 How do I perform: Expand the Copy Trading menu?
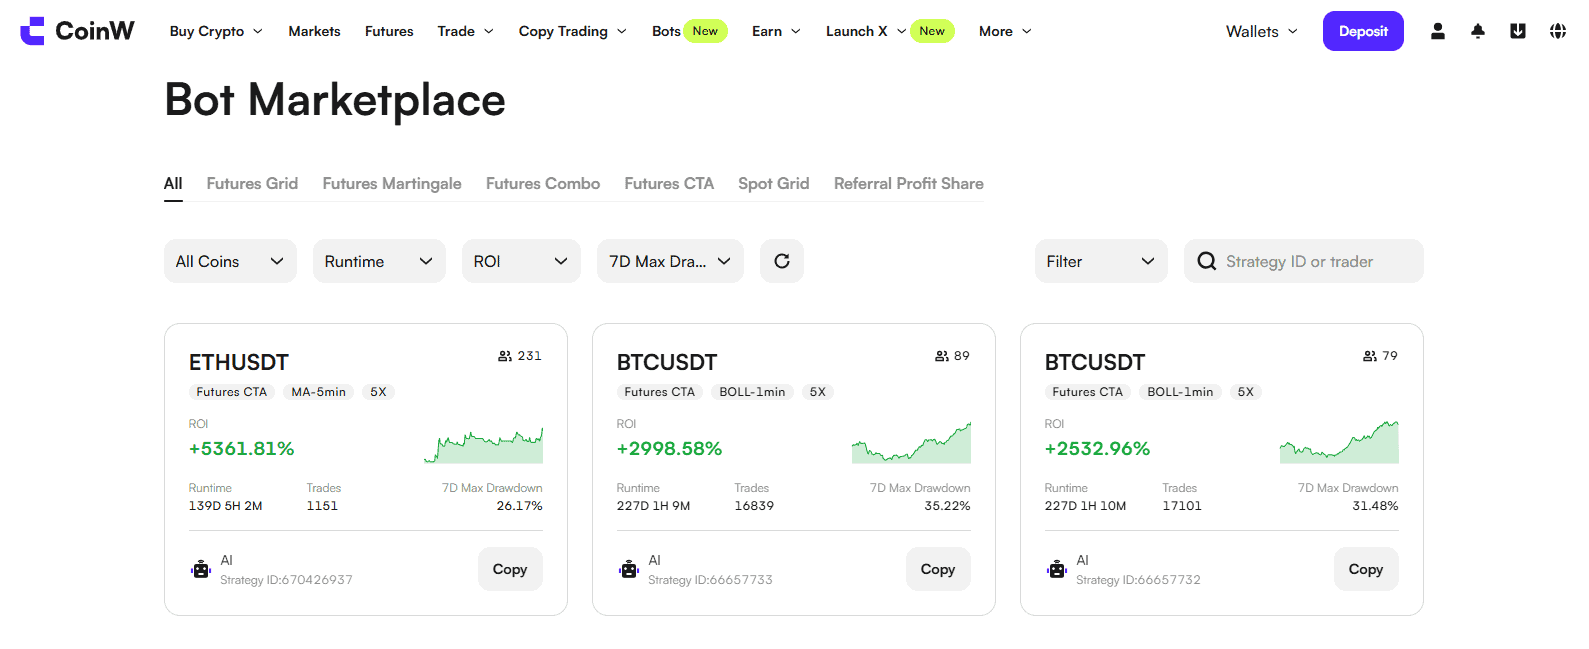573,31
